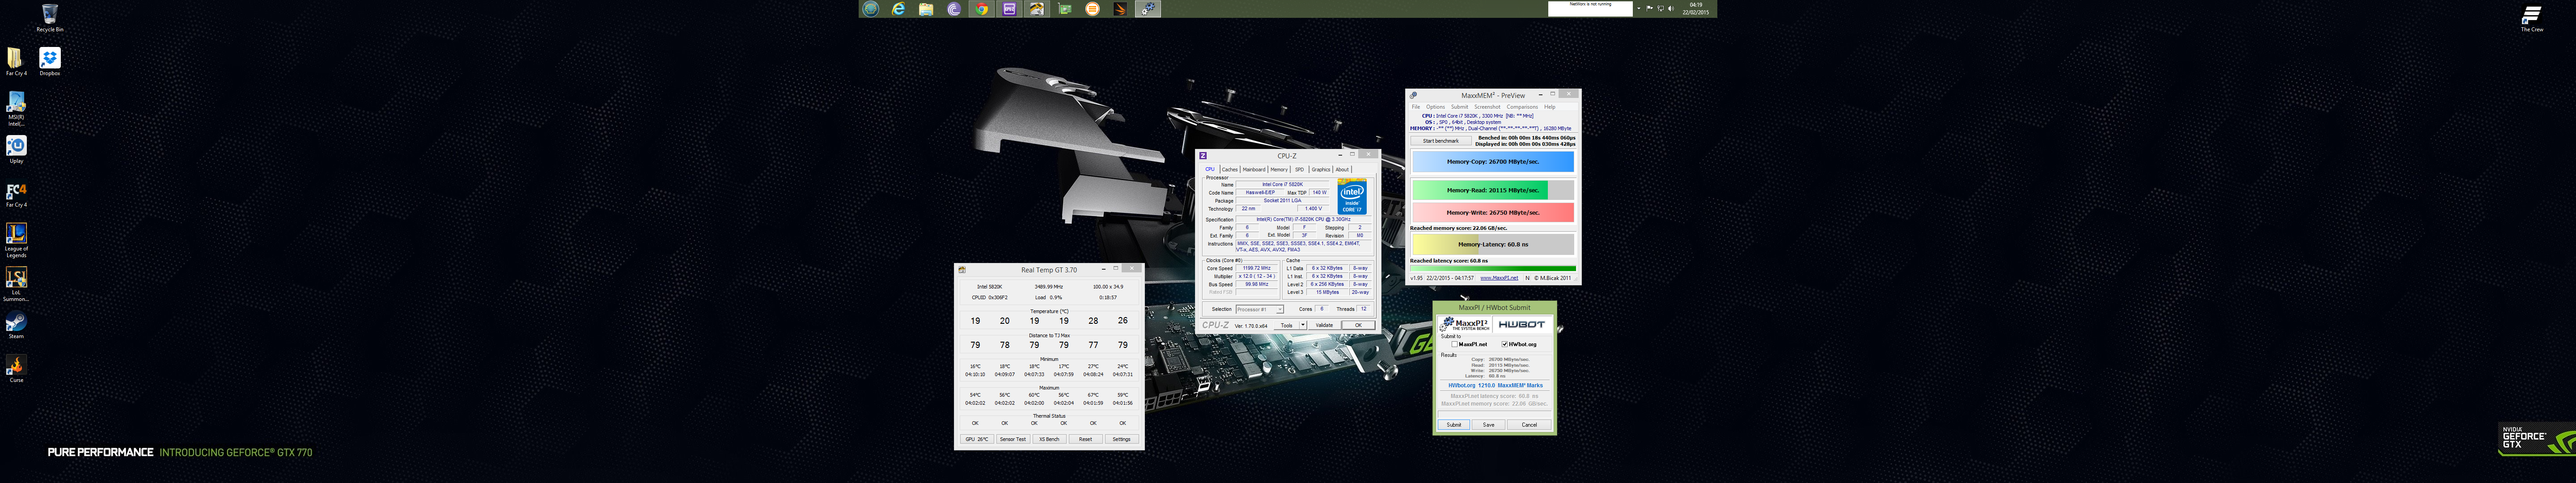Click the orange round taskbar icon

1092,9
